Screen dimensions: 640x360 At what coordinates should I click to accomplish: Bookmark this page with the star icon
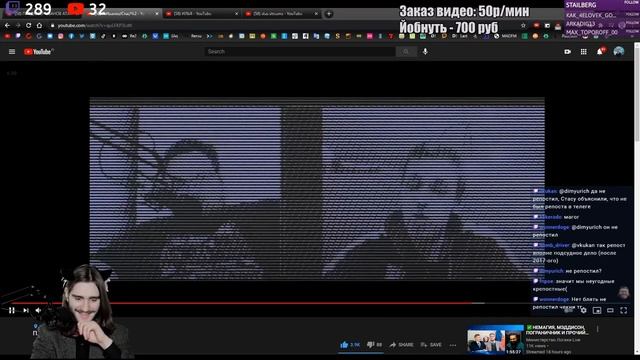click(x=523, y=25)
